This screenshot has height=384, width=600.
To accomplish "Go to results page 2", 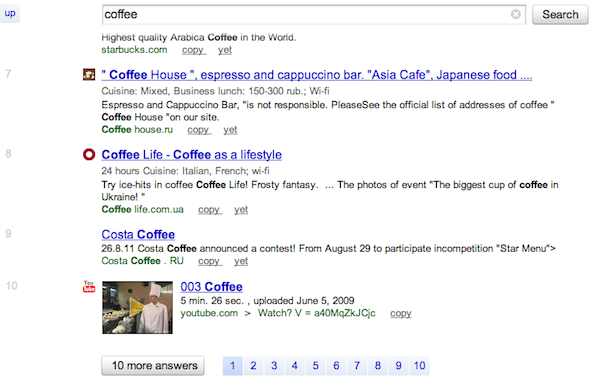I will click(x=253, y=366).
